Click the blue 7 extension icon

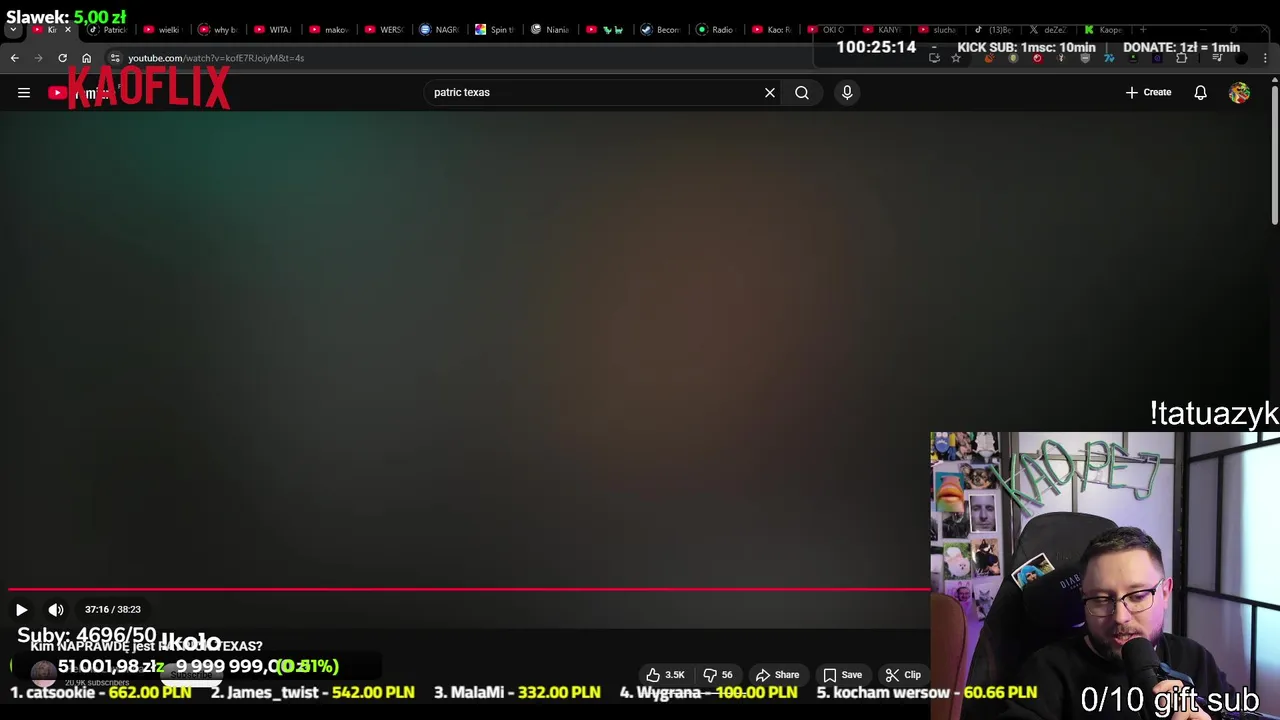1109,58
